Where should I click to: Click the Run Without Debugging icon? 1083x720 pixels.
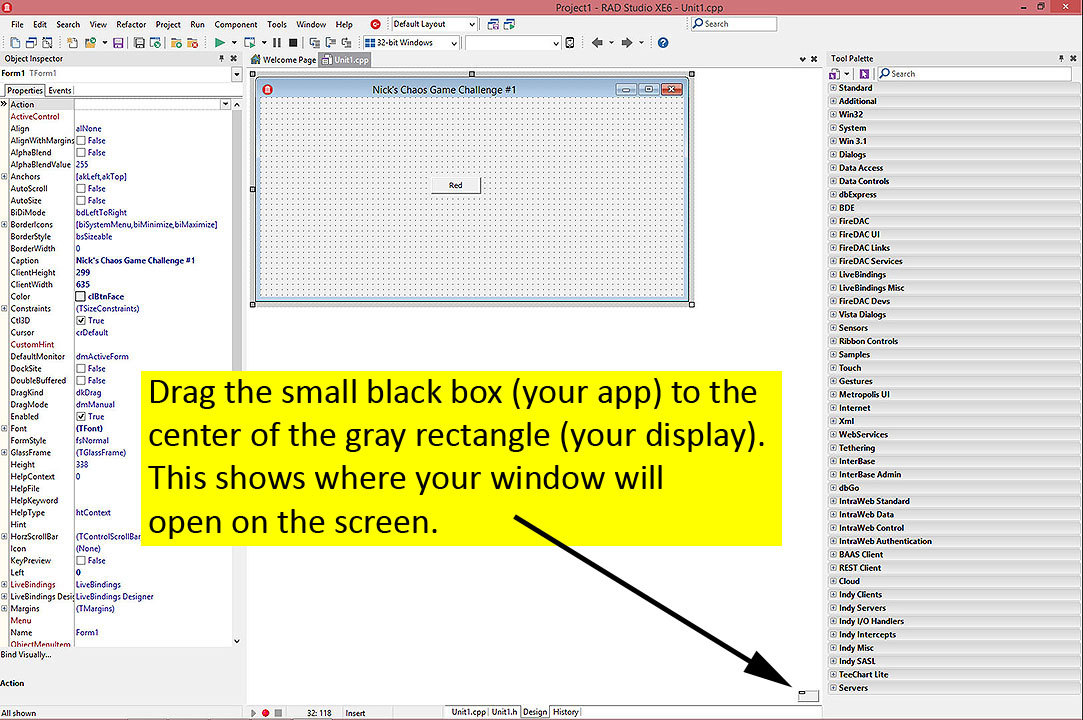tap(249, 43)
